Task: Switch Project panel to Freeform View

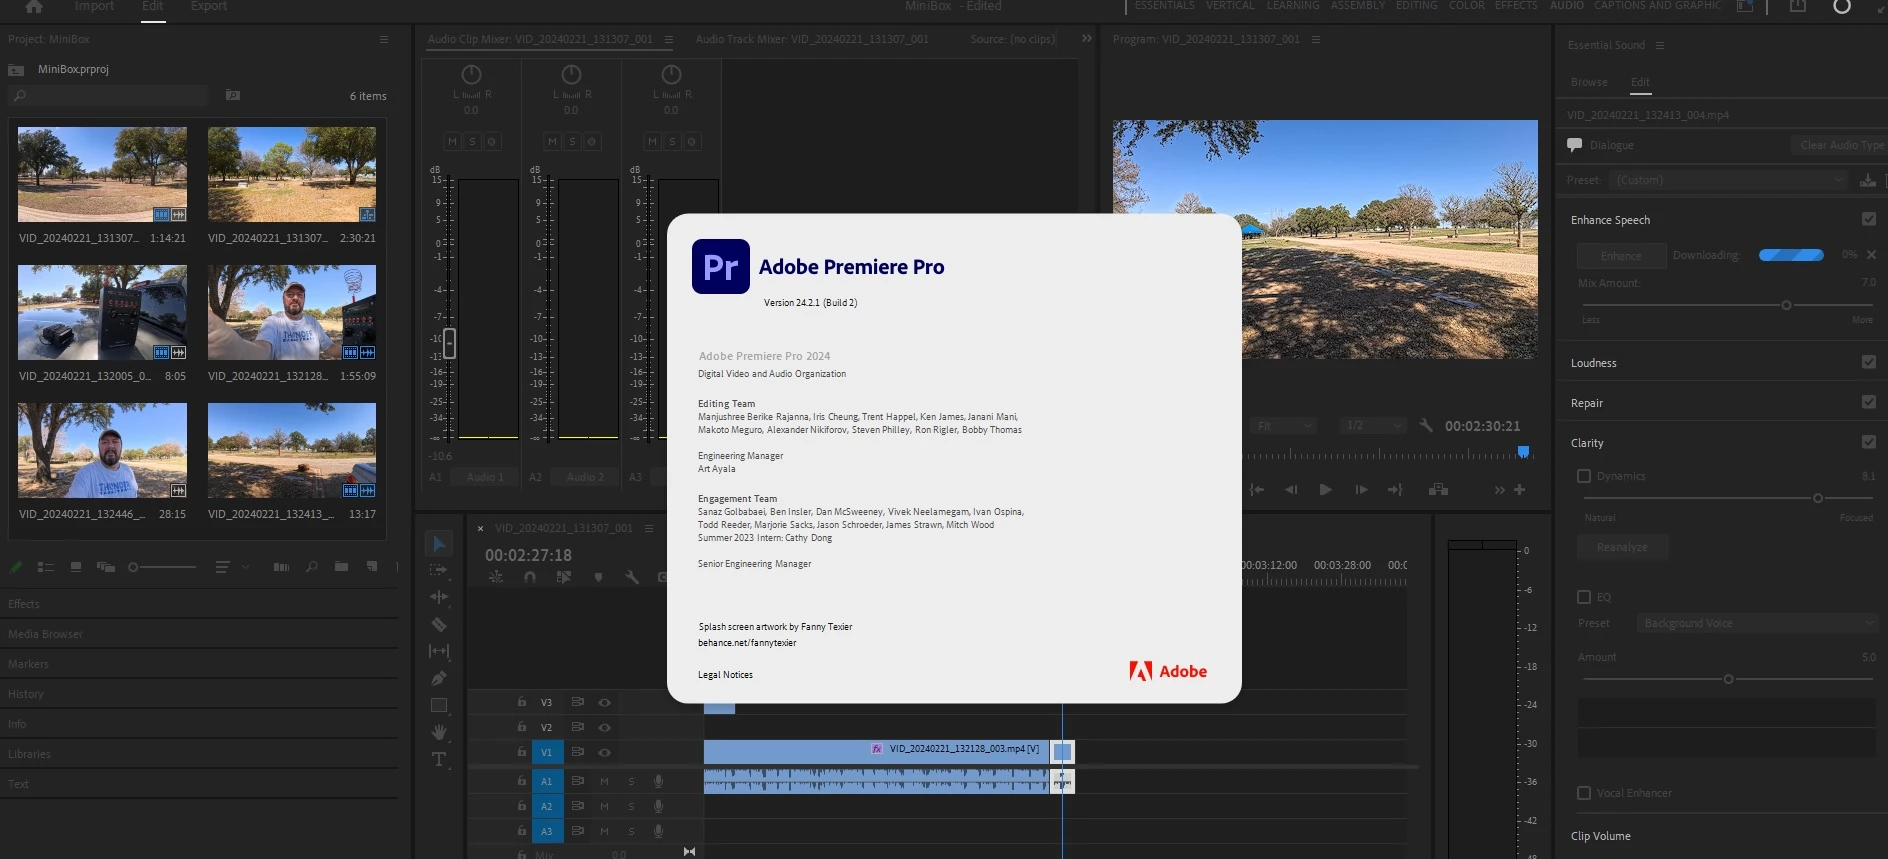Action: tap(105, 567)
